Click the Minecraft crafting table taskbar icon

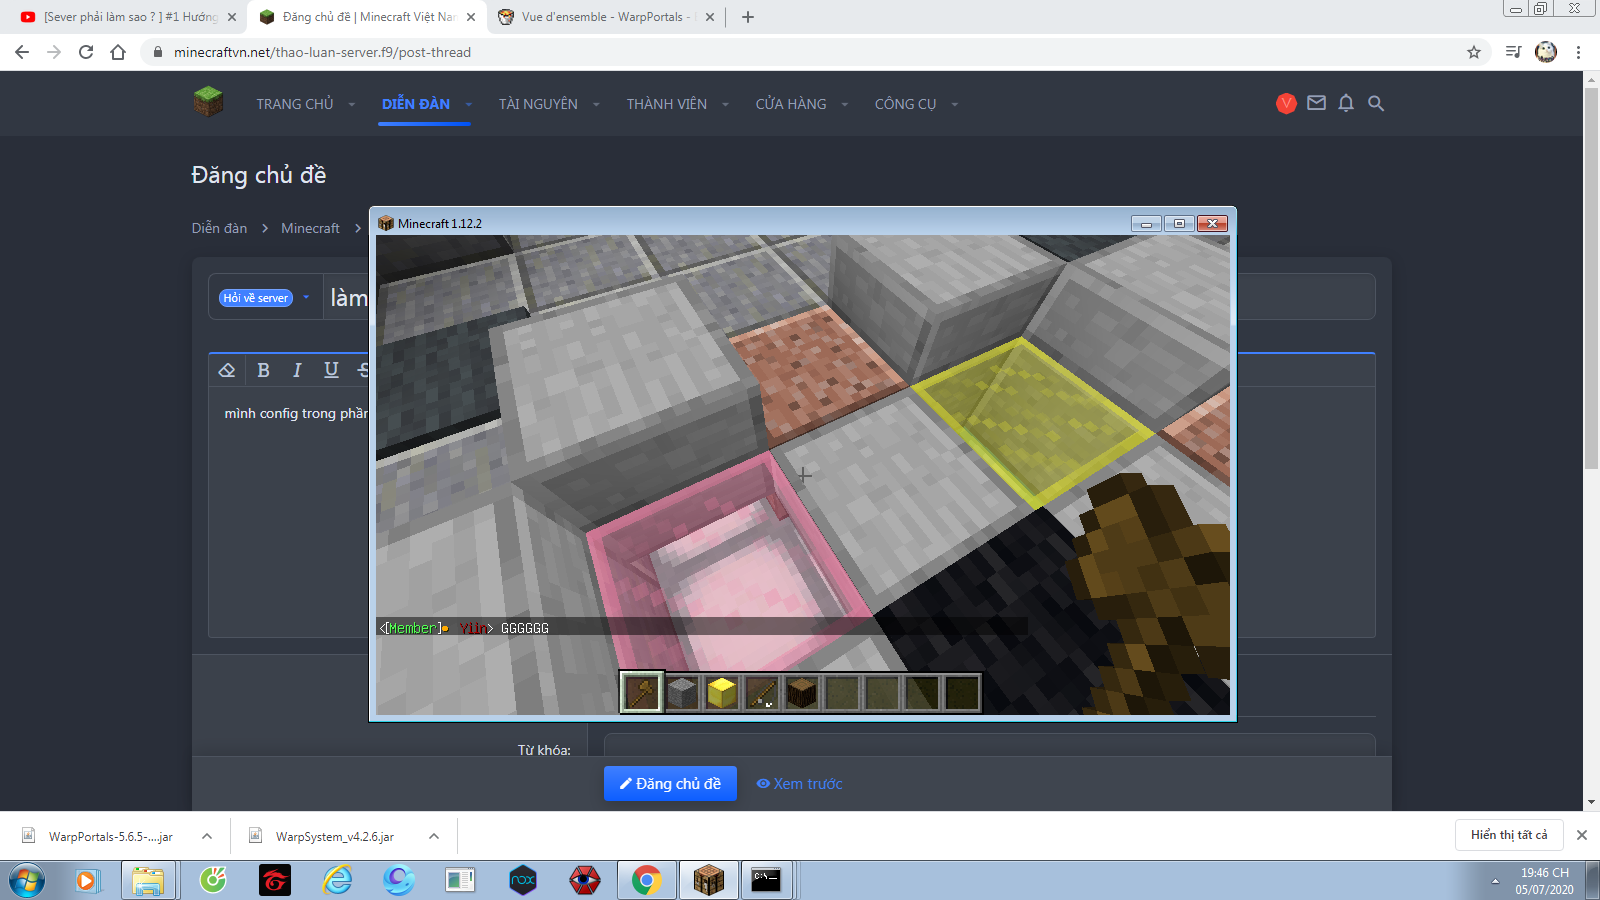[x=709, y=880]
